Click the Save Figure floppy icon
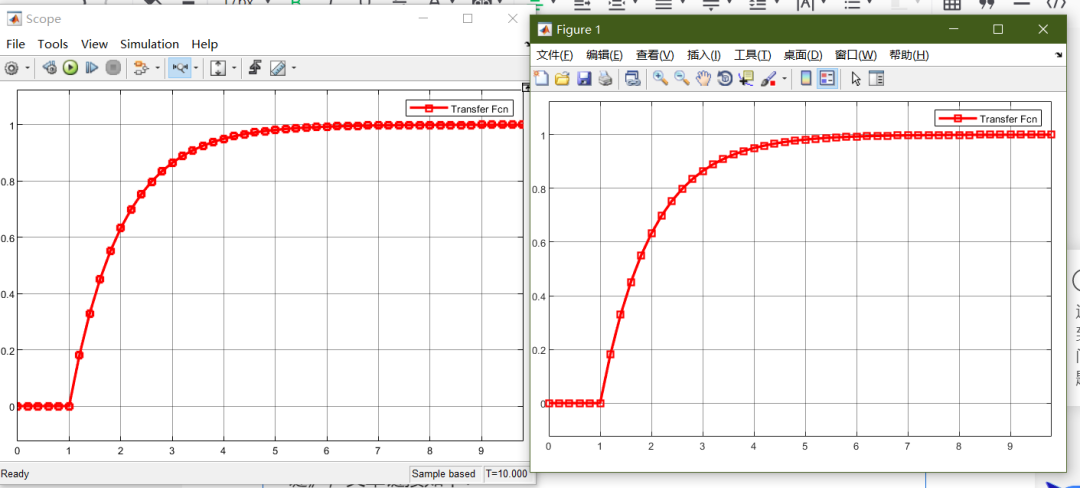1080x488 pixels. click(x=584, y=78)
